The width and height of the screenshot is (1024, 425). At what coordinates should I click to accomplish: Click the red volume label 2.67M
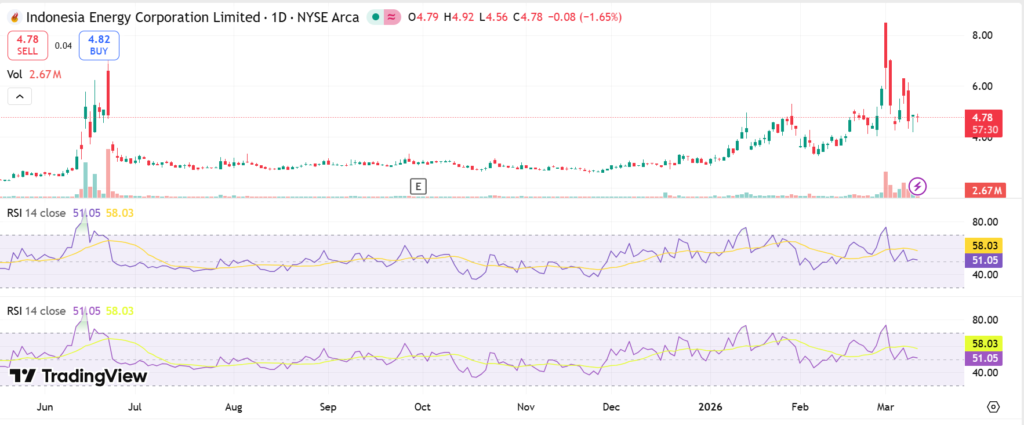pos(981,191)
